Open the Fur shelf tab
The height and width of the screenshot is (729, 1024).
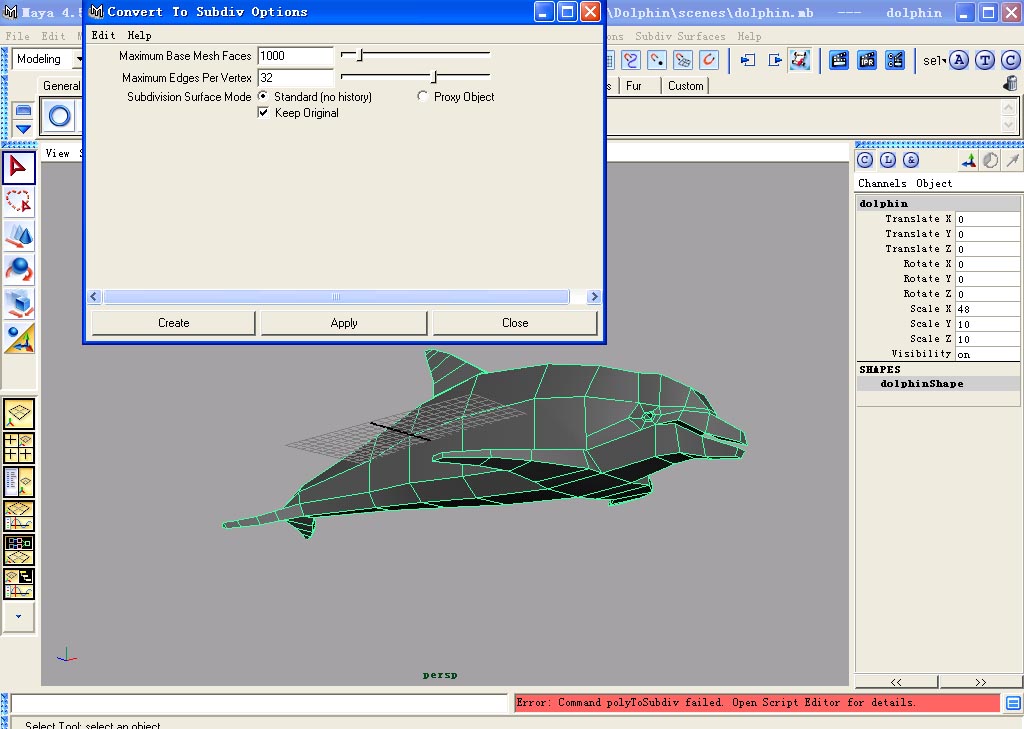[633, 86]
